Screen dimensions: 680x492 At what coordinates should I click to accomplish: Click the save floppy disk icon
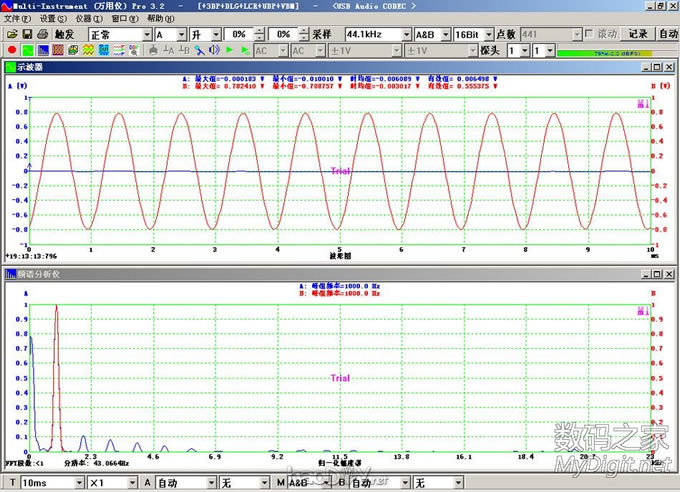coord(27,34)
